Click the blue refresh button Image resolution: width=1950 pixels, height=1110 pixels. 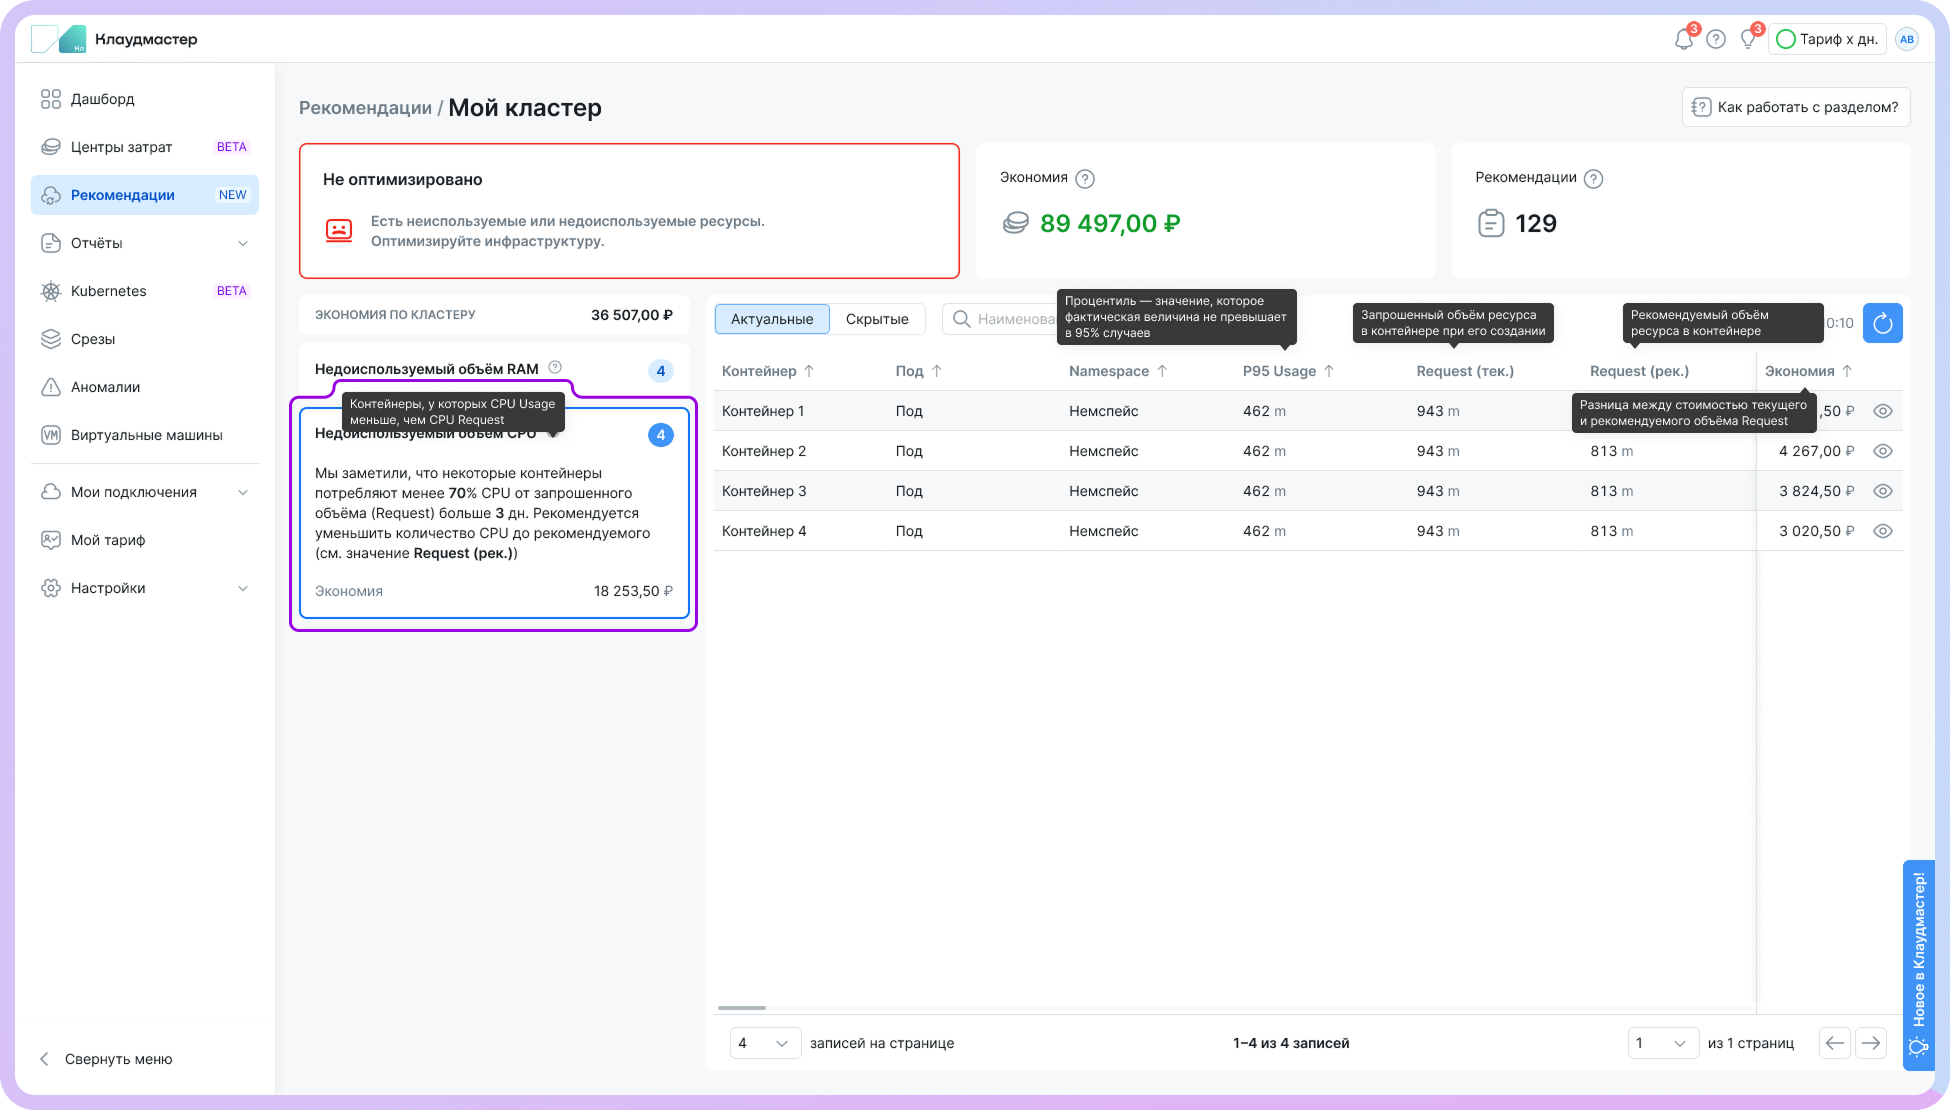click(1882, 323)
